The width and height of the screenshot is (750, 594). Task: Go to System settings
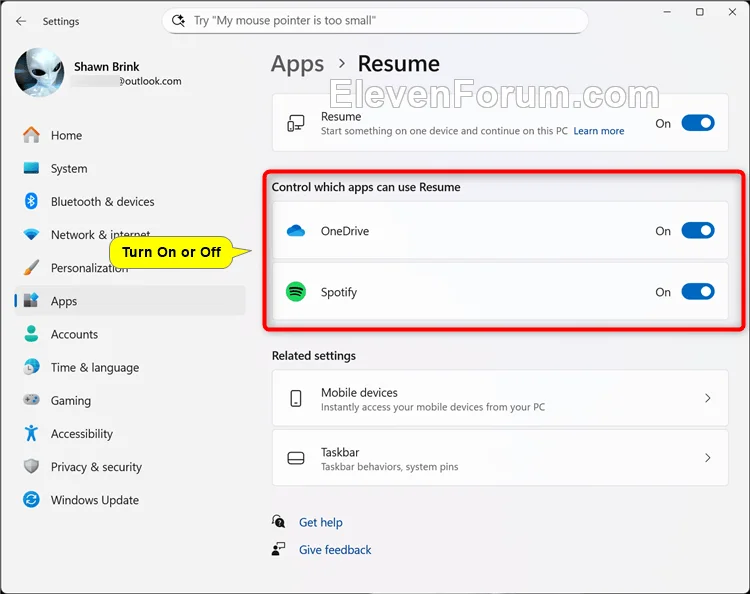(130, 168)
